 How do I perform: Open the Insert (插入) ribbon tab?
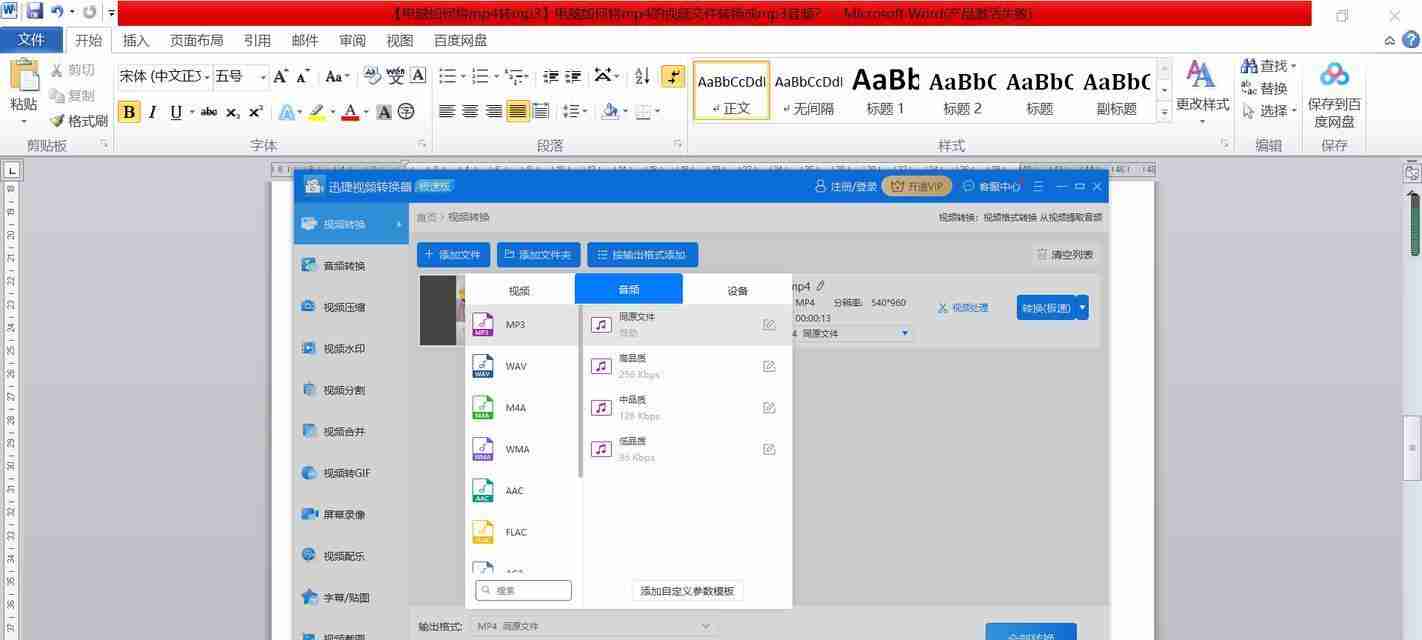point(136,40)
